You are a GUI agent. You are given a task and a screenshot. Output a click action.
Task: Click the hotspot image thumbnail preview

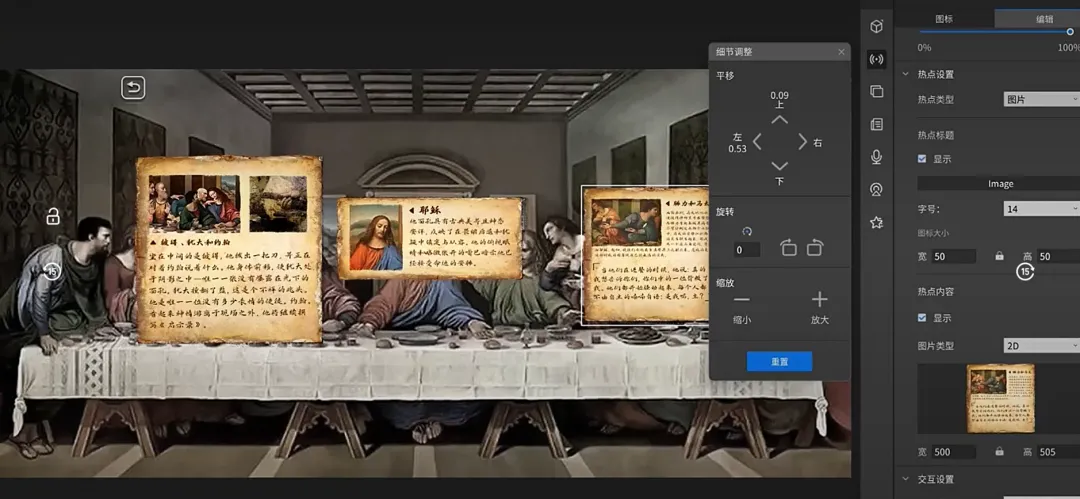coord(1001,398)
